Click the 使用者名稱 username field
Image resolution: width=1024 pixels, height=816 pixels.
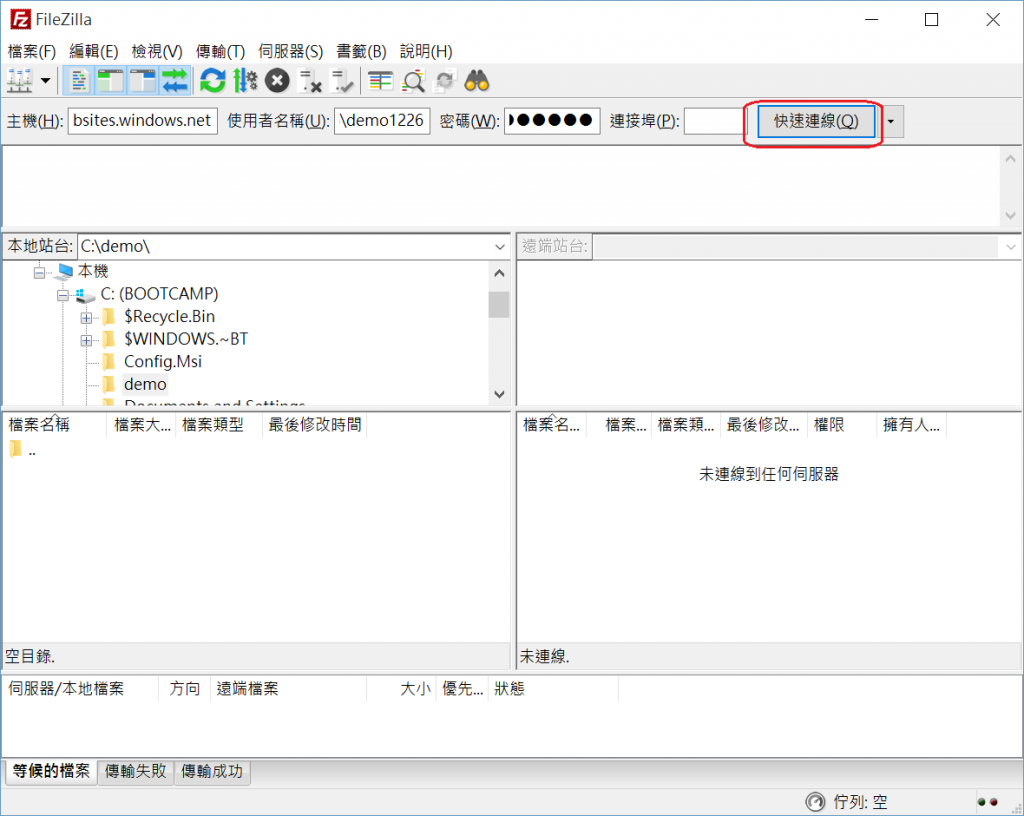click(382, 121)
